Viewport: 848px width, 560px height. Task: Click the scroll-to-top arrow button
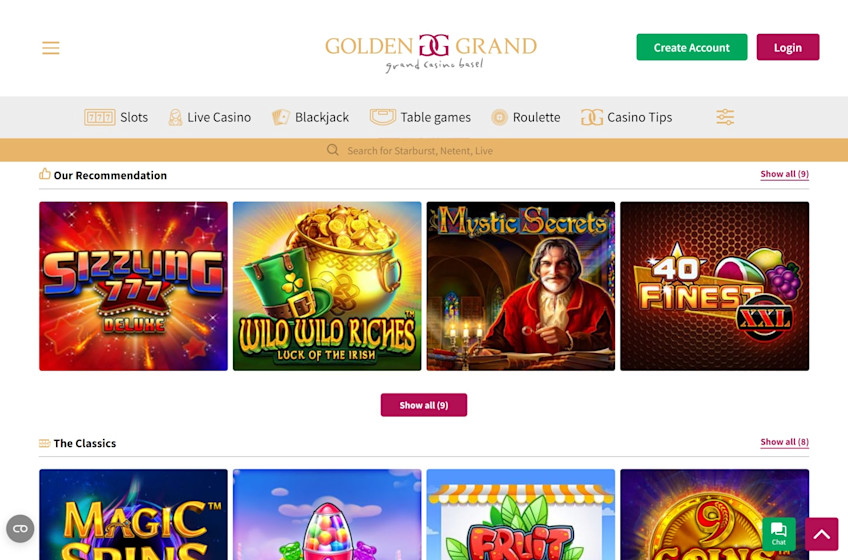[x=822, y=533]
